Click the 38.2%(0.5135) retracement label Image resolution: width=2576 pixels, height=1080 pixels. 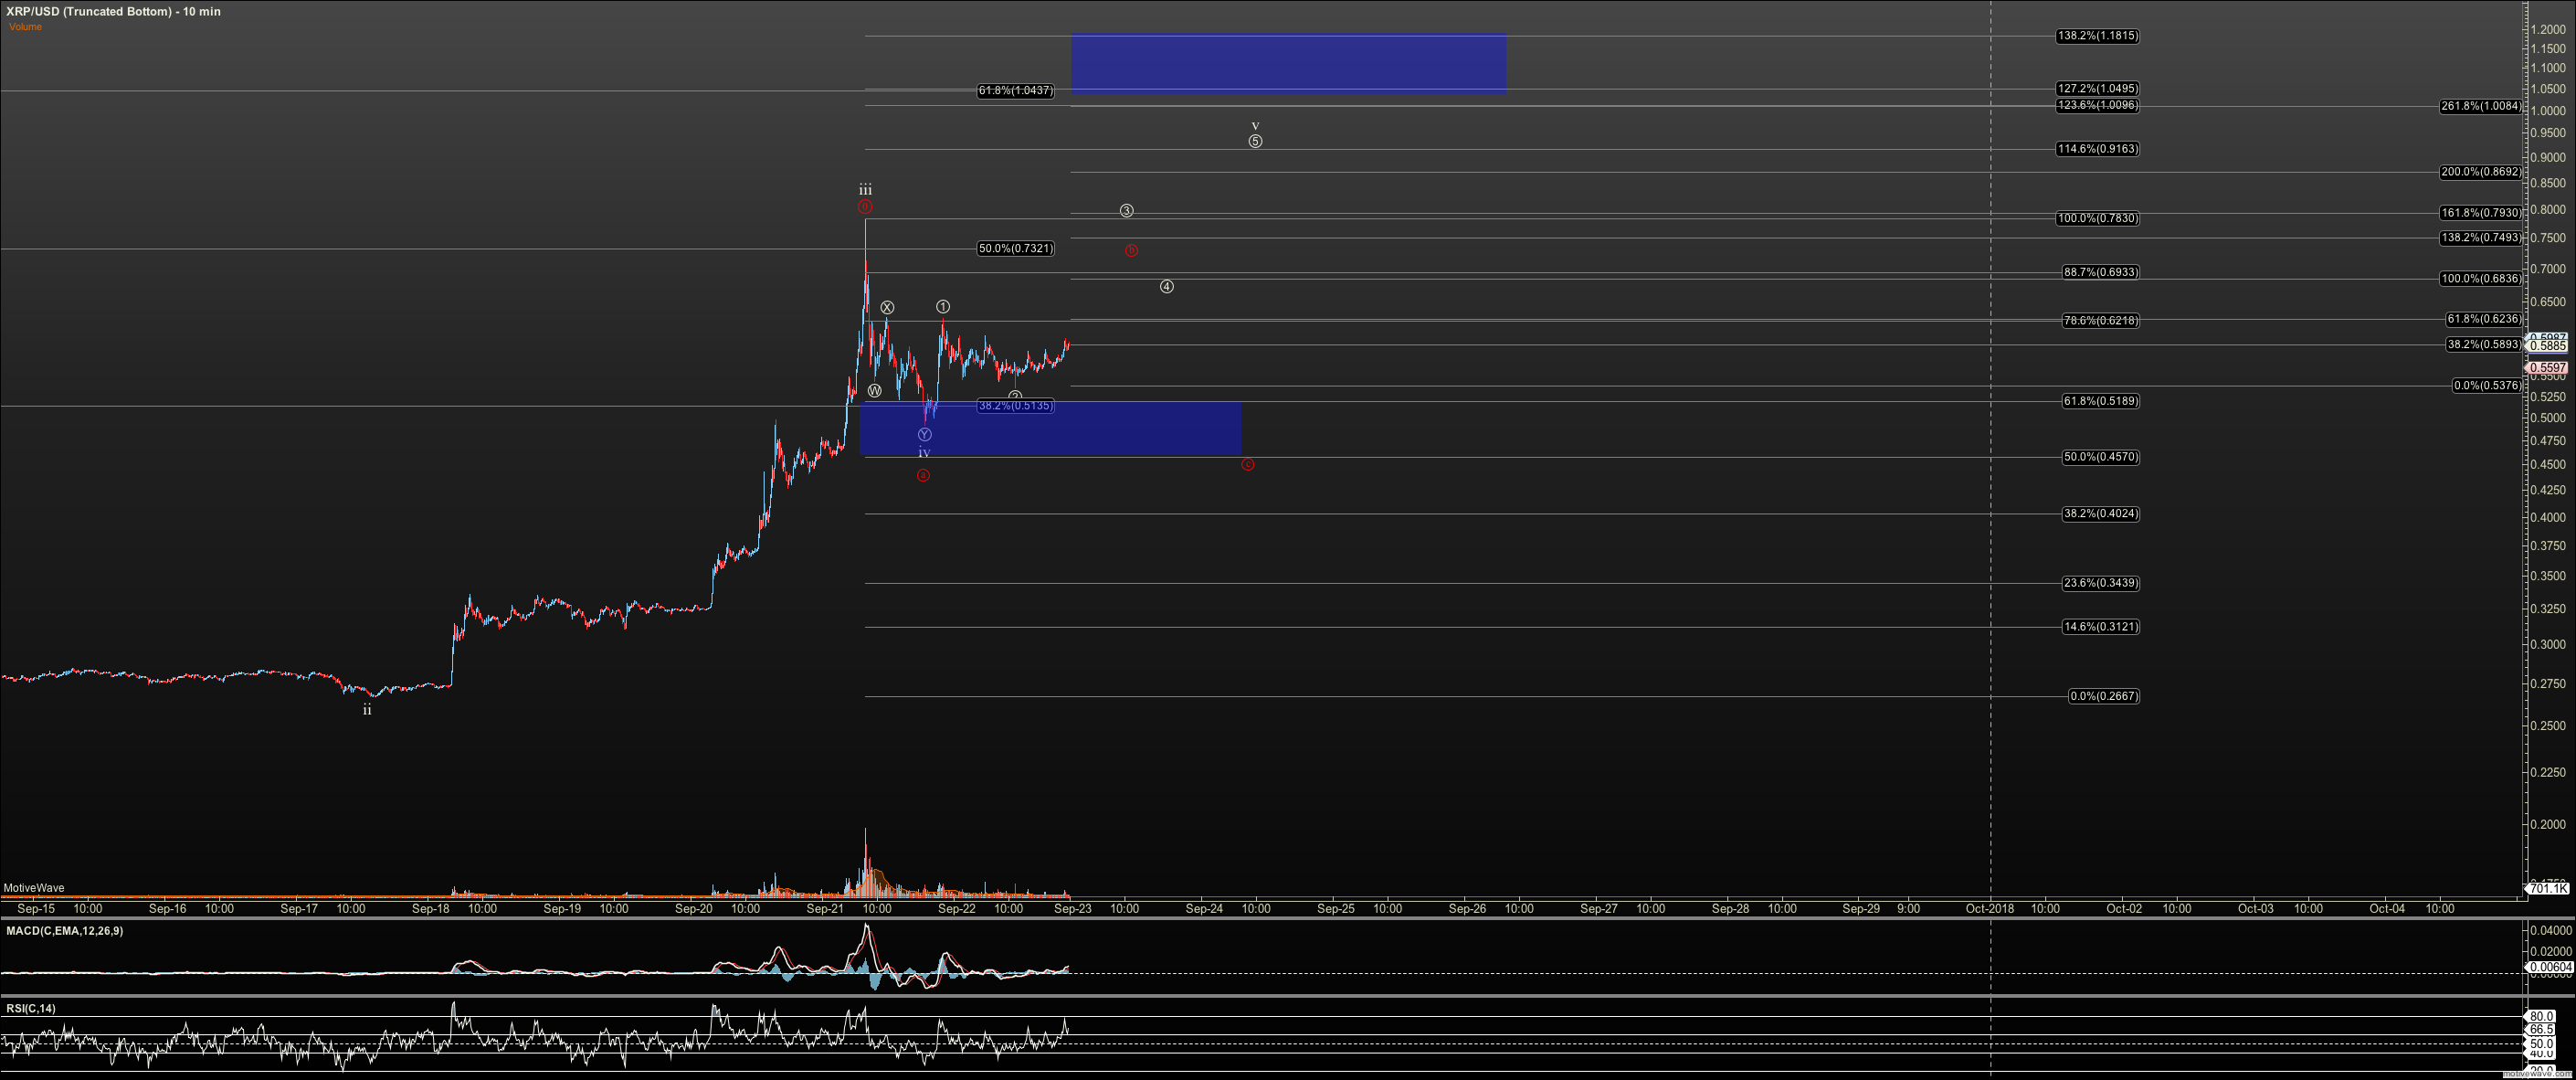[x=1014, y=406]
